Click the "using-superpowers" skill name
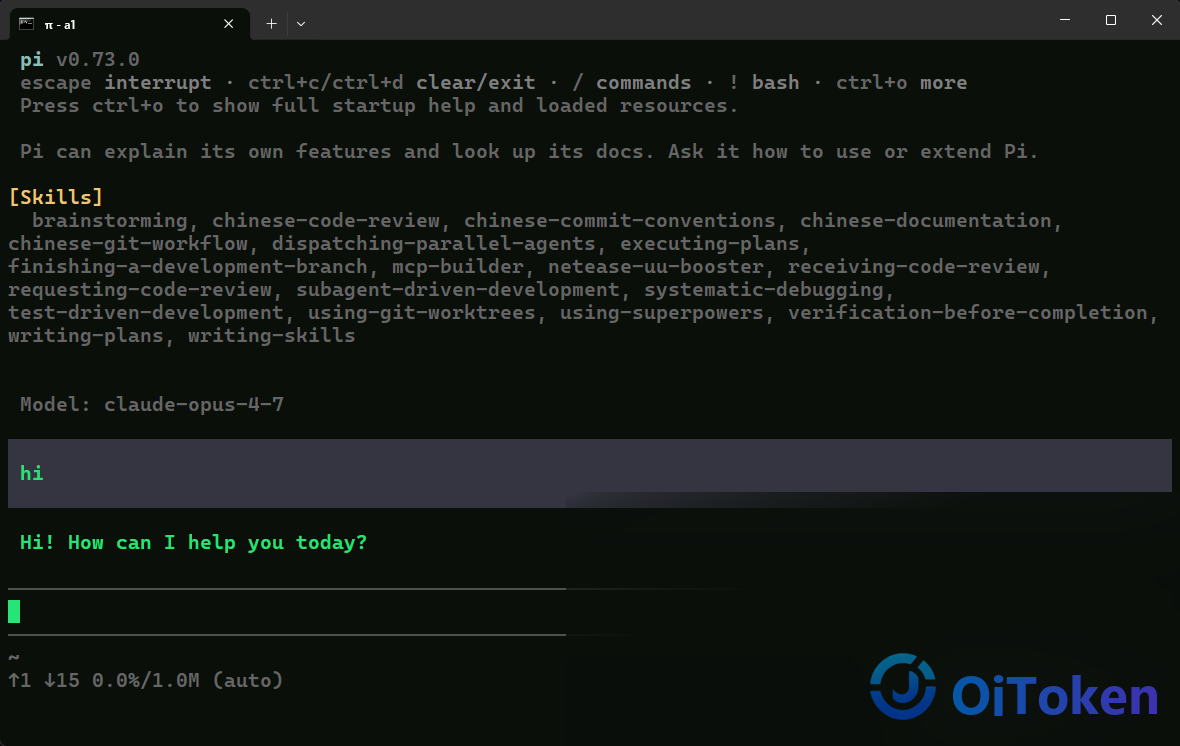Image resolution: width=1180 pixels, height=746 pixels. 661,312
